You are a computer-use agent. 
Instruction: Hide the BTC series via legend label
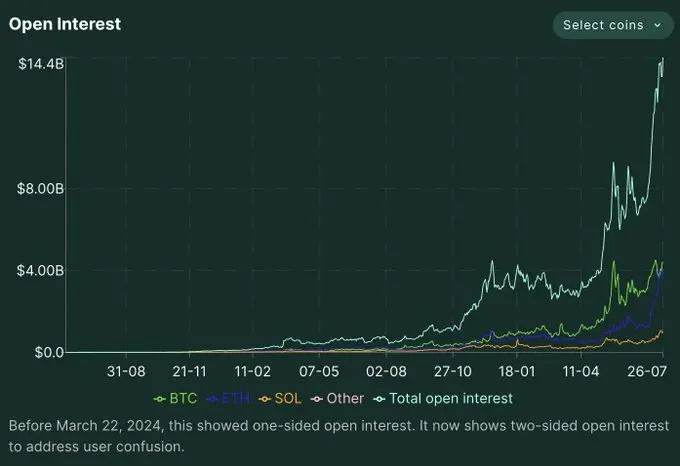[183, 398]
